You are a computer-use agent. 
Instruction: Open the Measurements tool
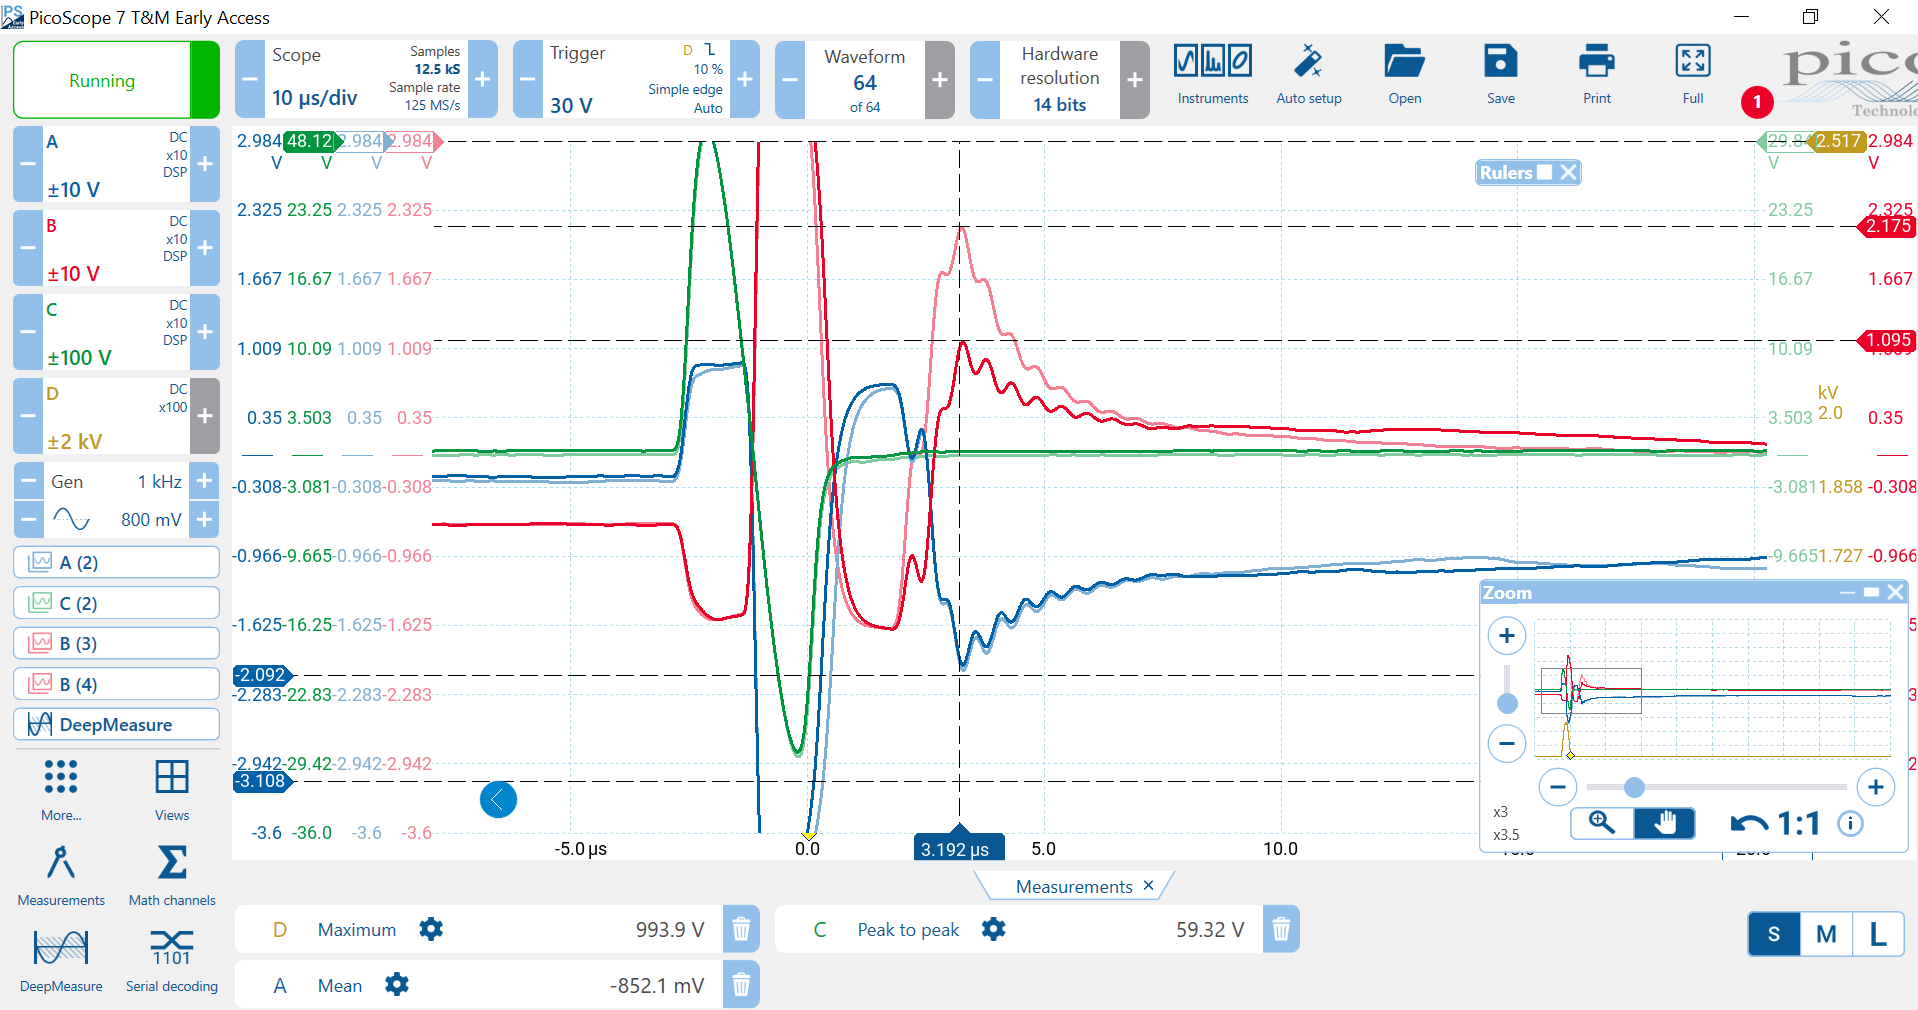pyautogui.click(x=61, y=875)
